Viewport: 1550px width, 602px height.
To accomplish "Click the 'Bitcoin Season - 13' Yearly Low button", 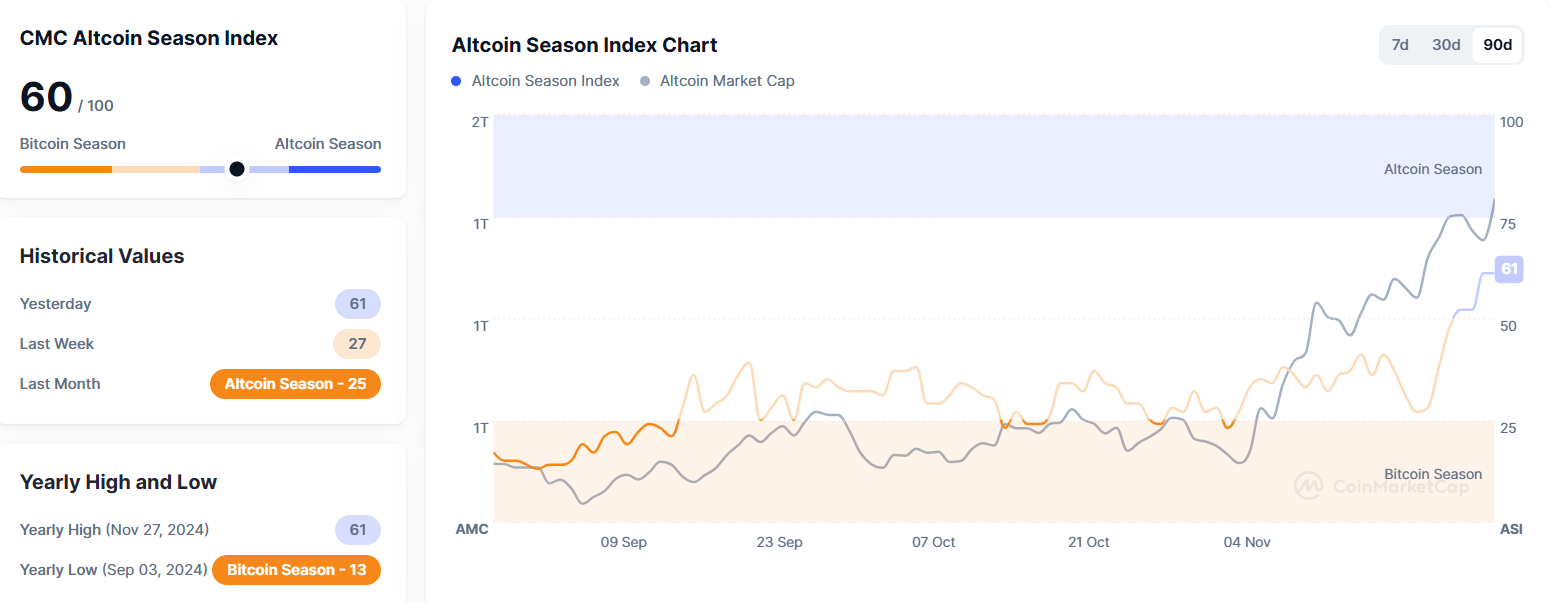I will pyautogui.click(x=296, y=570).
